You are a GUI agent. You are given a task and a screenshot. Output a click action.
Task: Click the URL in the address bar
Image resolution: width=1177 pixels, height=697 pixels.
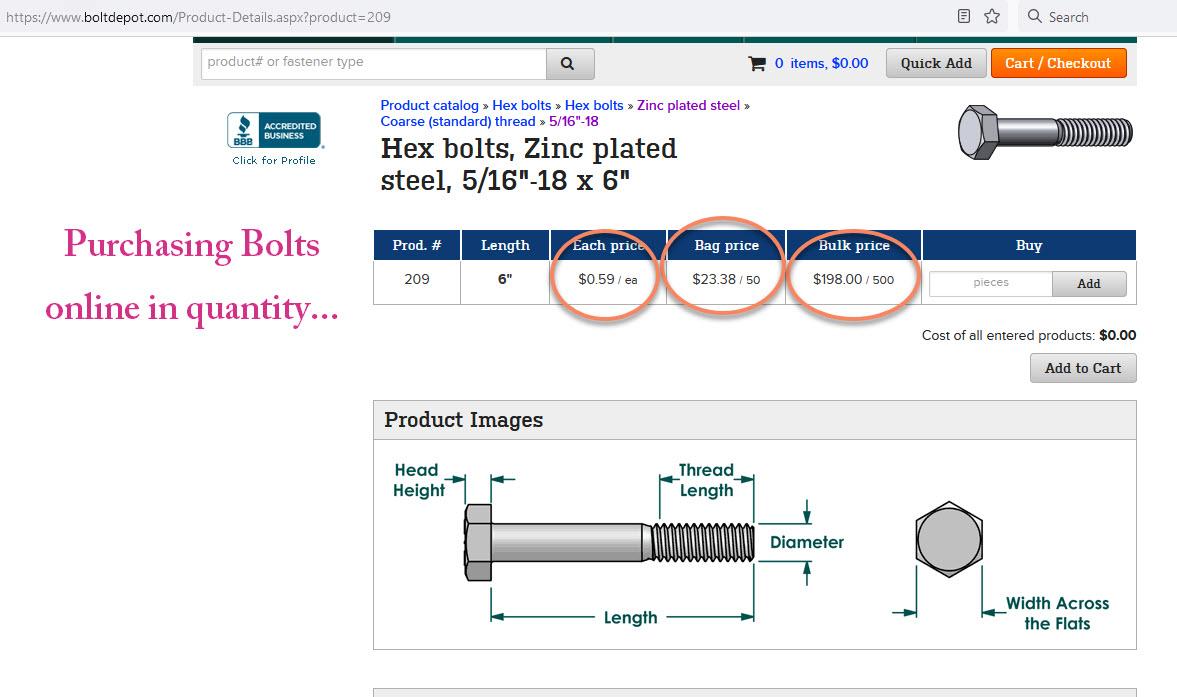tap(198, 17)
